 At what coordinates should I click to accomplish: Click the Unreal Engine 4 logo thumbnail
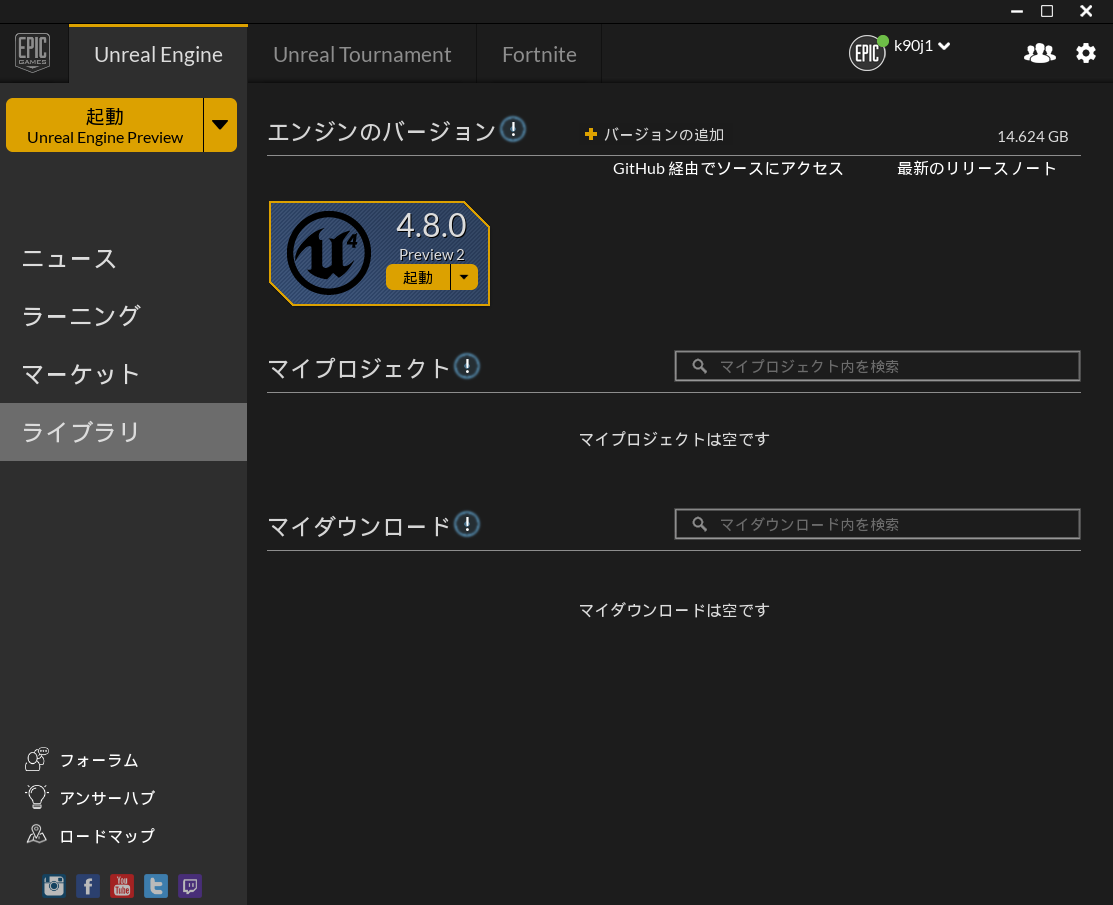coord(329,253)
